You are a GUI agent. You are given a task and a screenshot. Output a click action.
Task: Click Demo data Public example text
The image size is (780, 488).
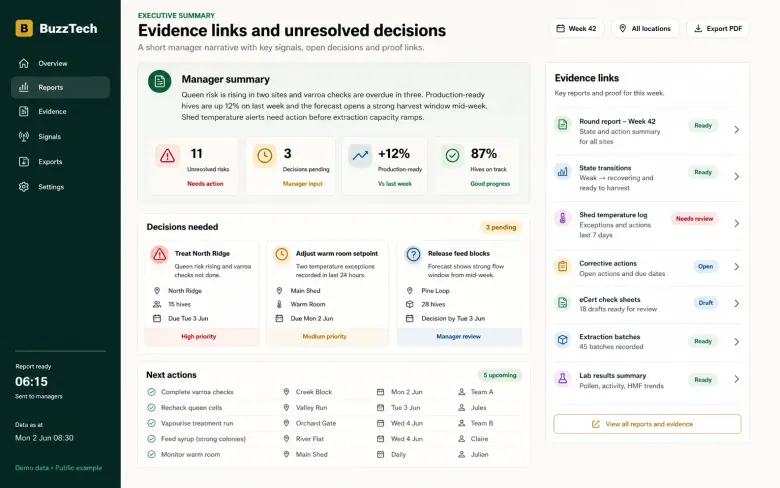(x=59, y=468)
